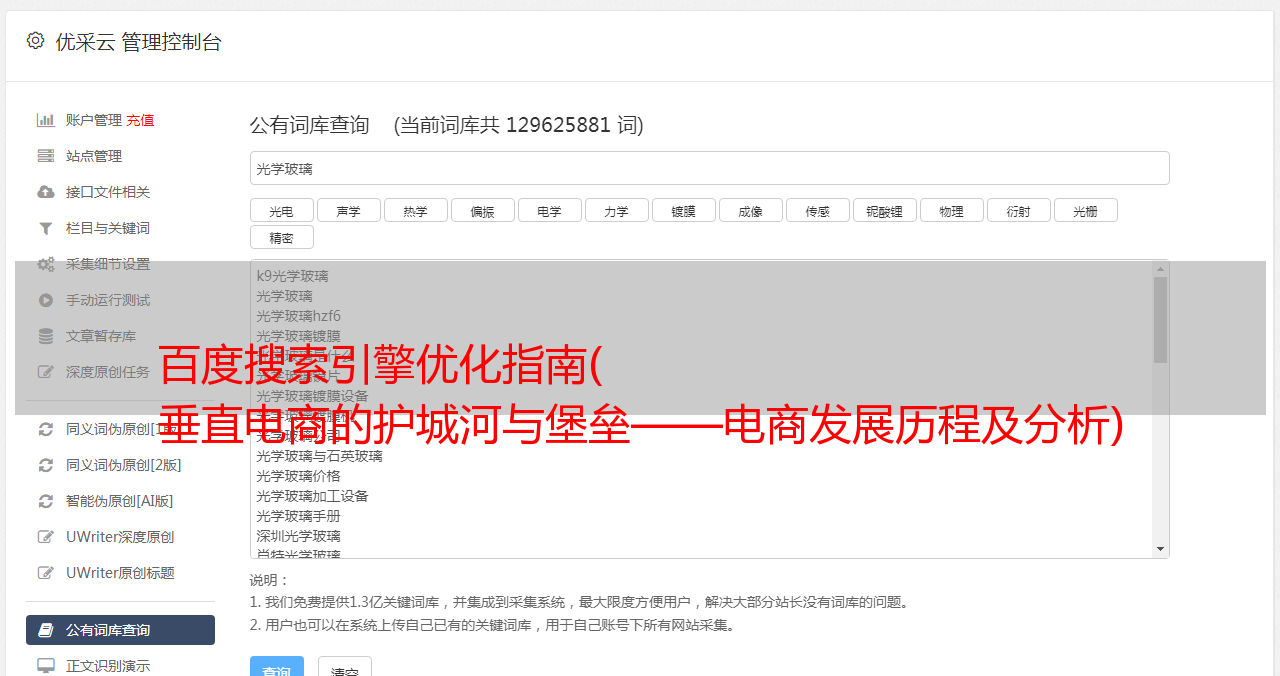1280x676 pixels.
Task: Click the database icon for 文章暂存库
Action: coord(46,336)
